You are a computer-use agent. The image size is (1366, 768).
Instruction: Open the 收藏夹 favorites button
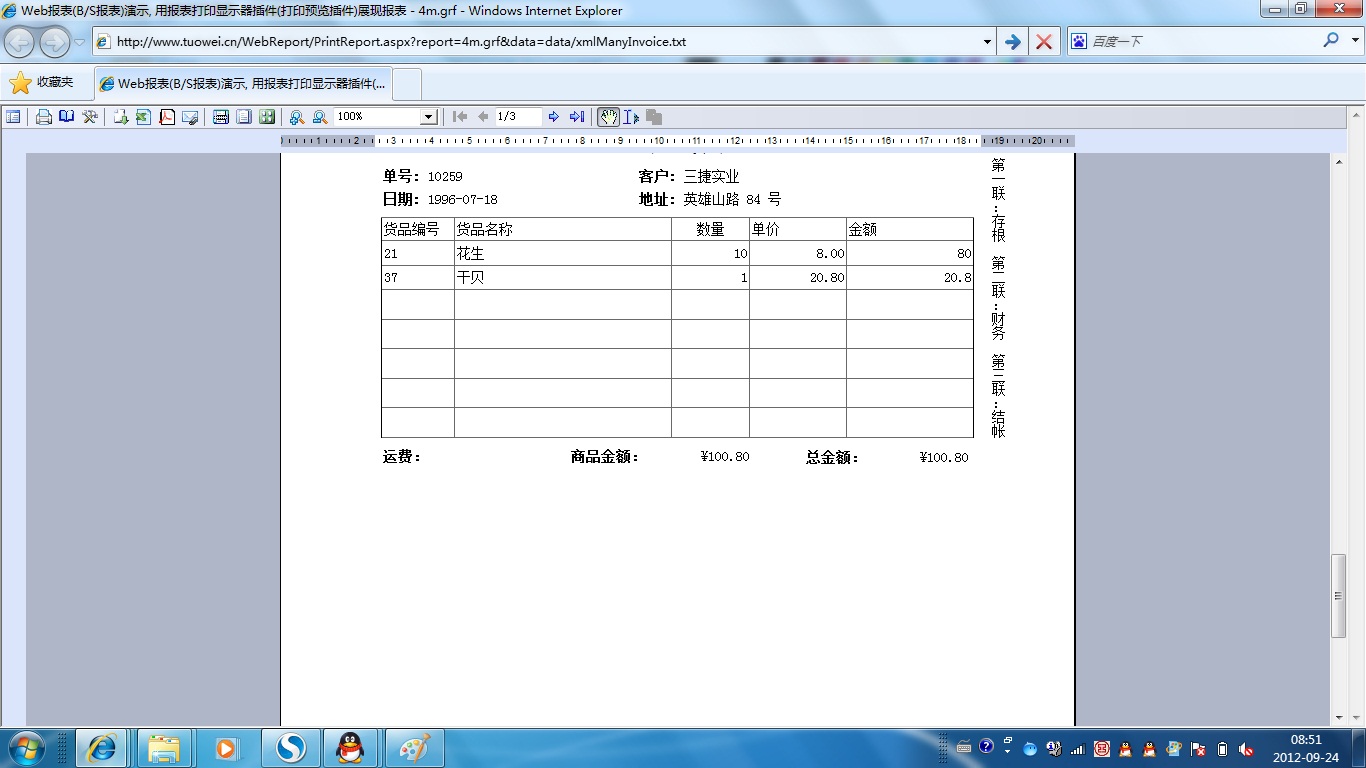[42, 83]
